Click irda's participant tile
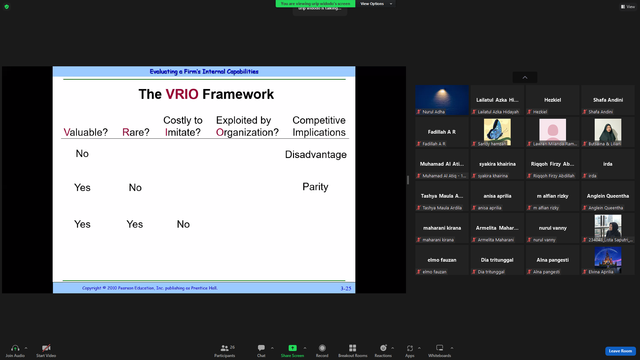The height and width of the screenshot is (360, 640). pos(608,164)
